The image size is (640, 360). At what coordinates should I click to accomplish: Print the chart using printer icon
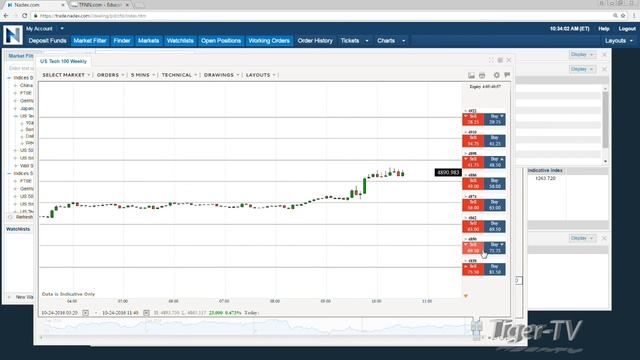[x=482, y=76]
